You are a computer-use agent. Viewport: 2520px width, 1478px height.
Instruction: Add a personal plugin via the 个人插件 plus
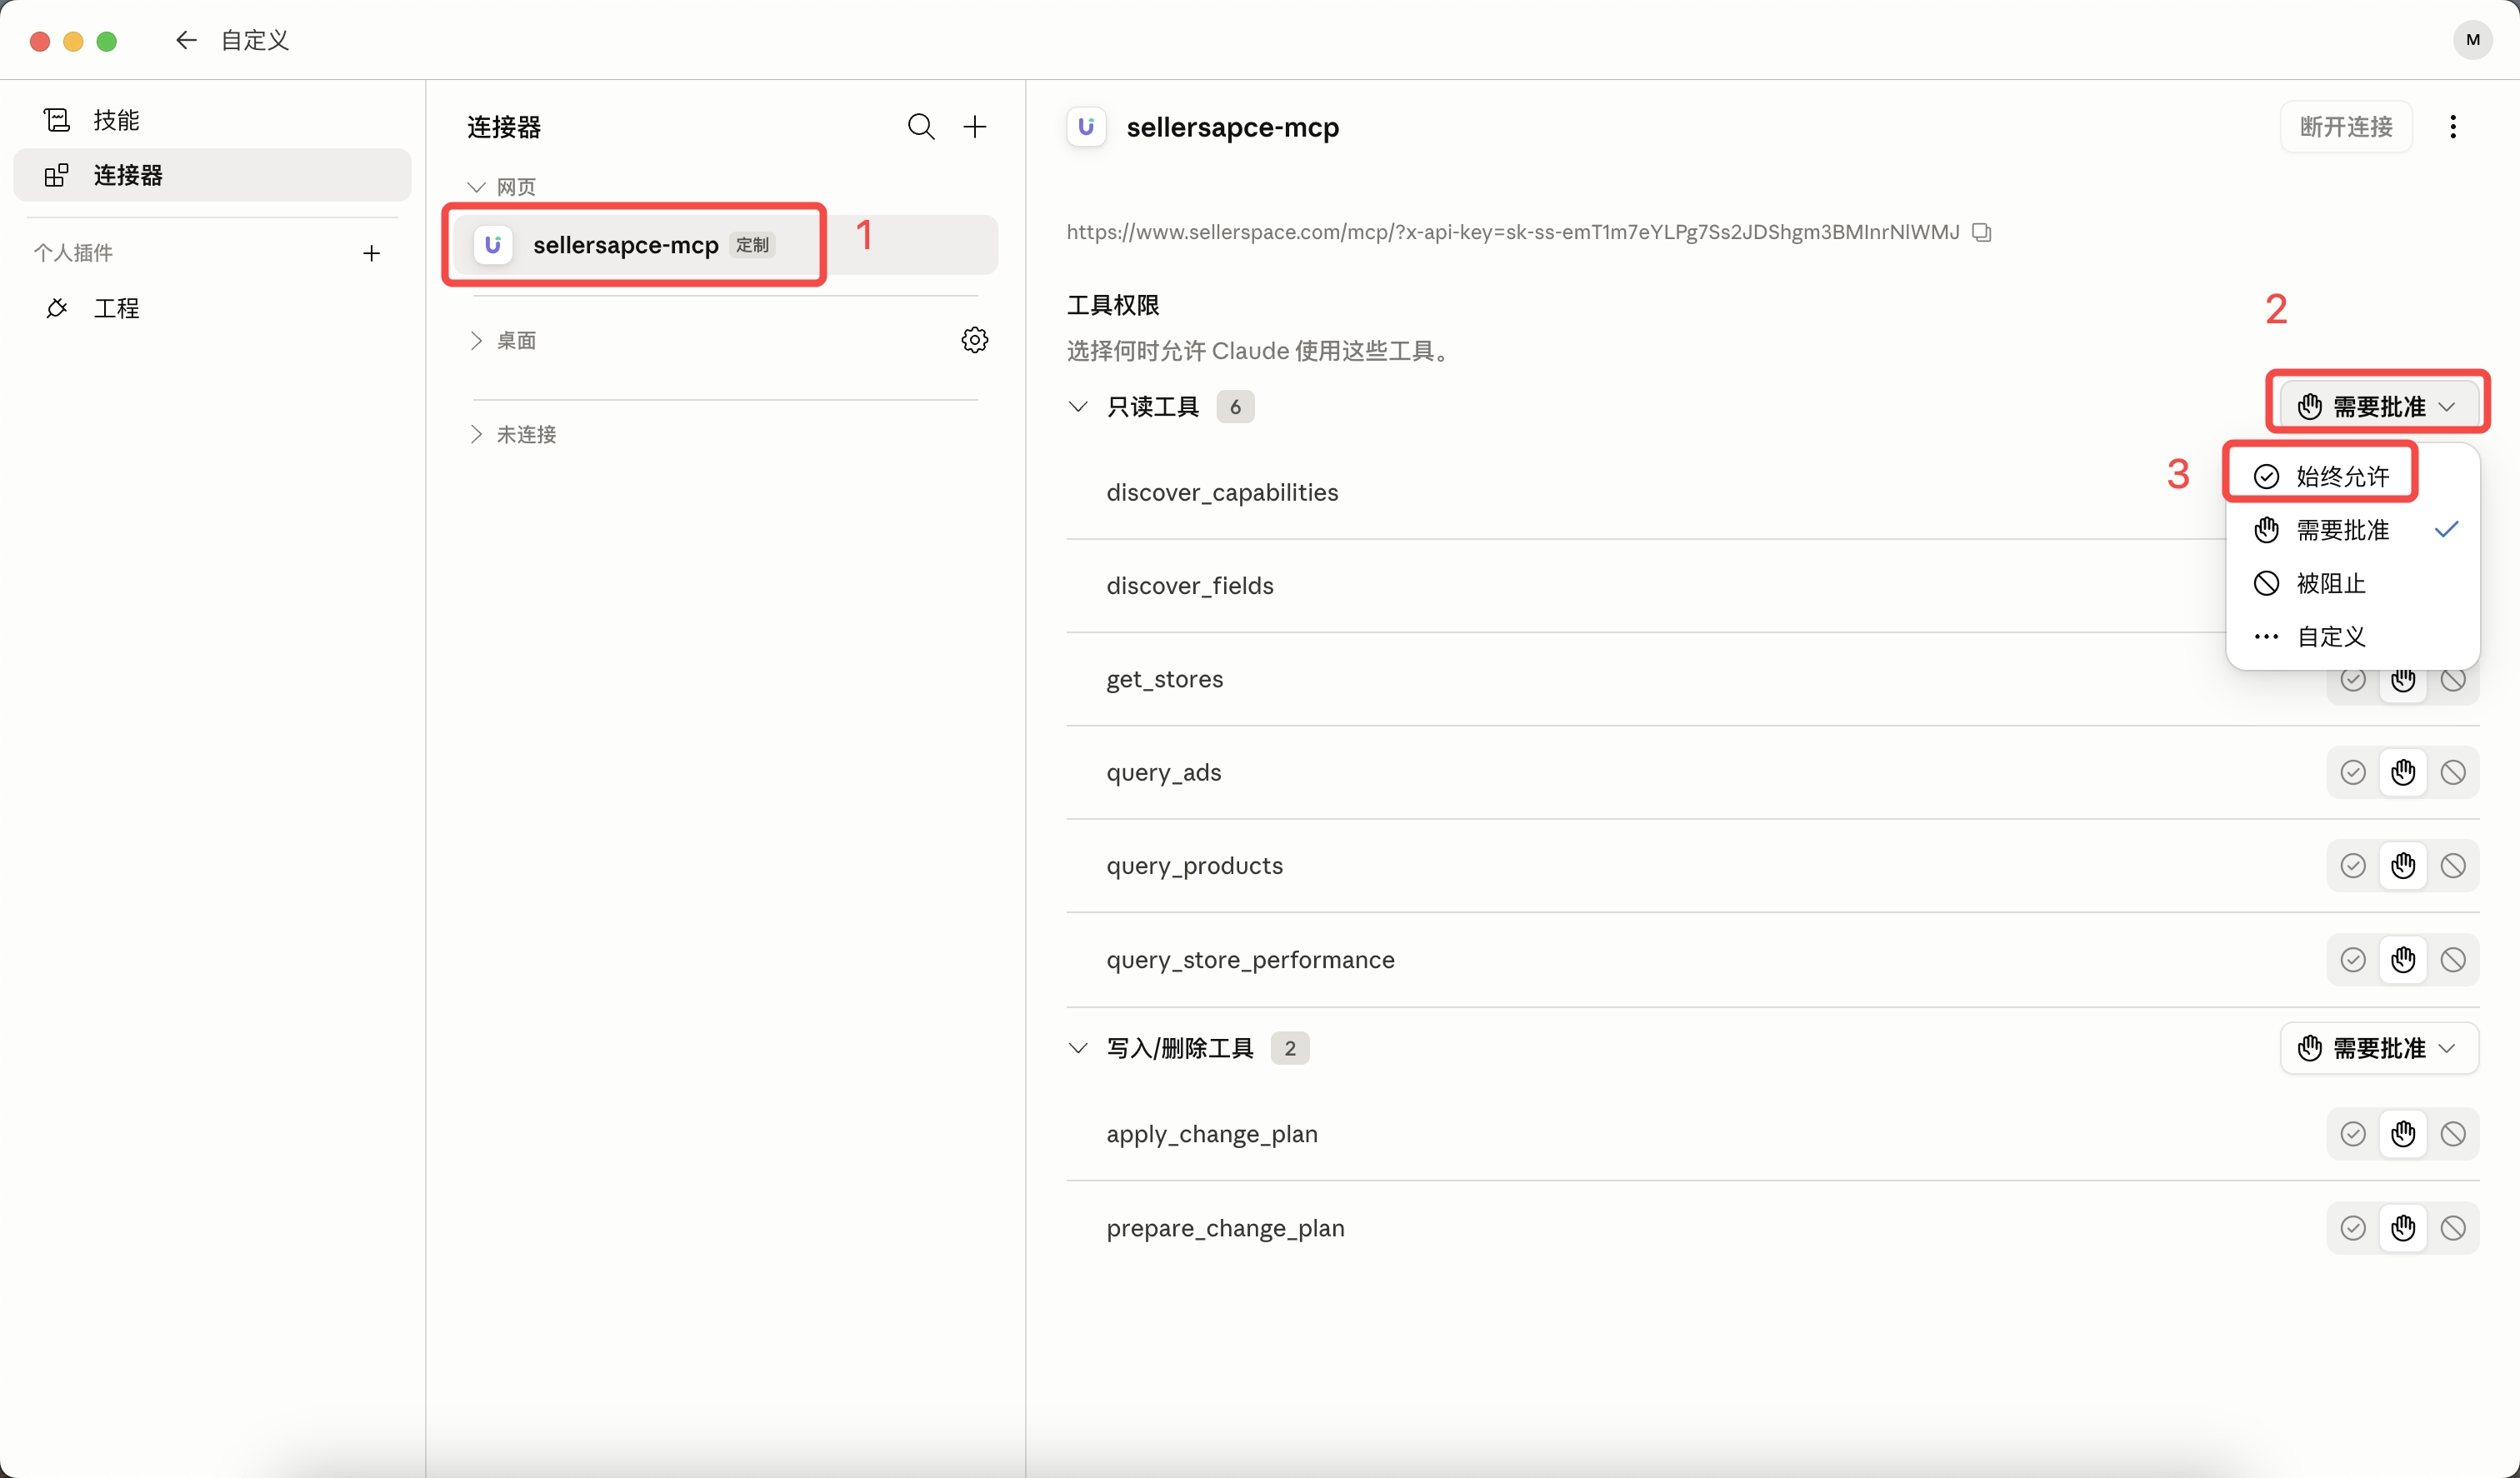(x=372, y=253)
